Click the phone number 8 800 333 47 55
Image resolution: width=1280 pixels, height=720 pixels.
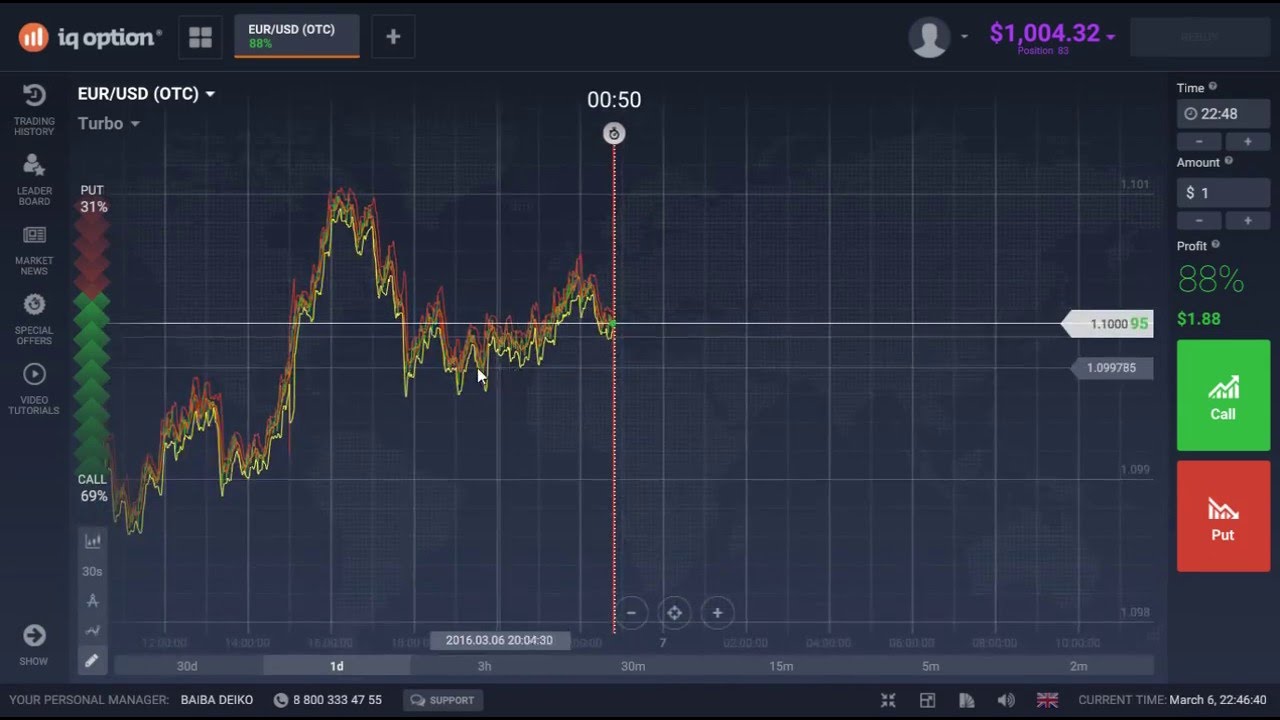click(337, 700)
